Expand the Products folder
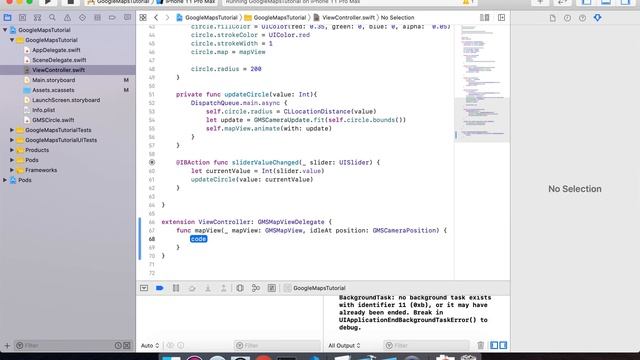Screen dimensions: 640x360 point(12,150)
